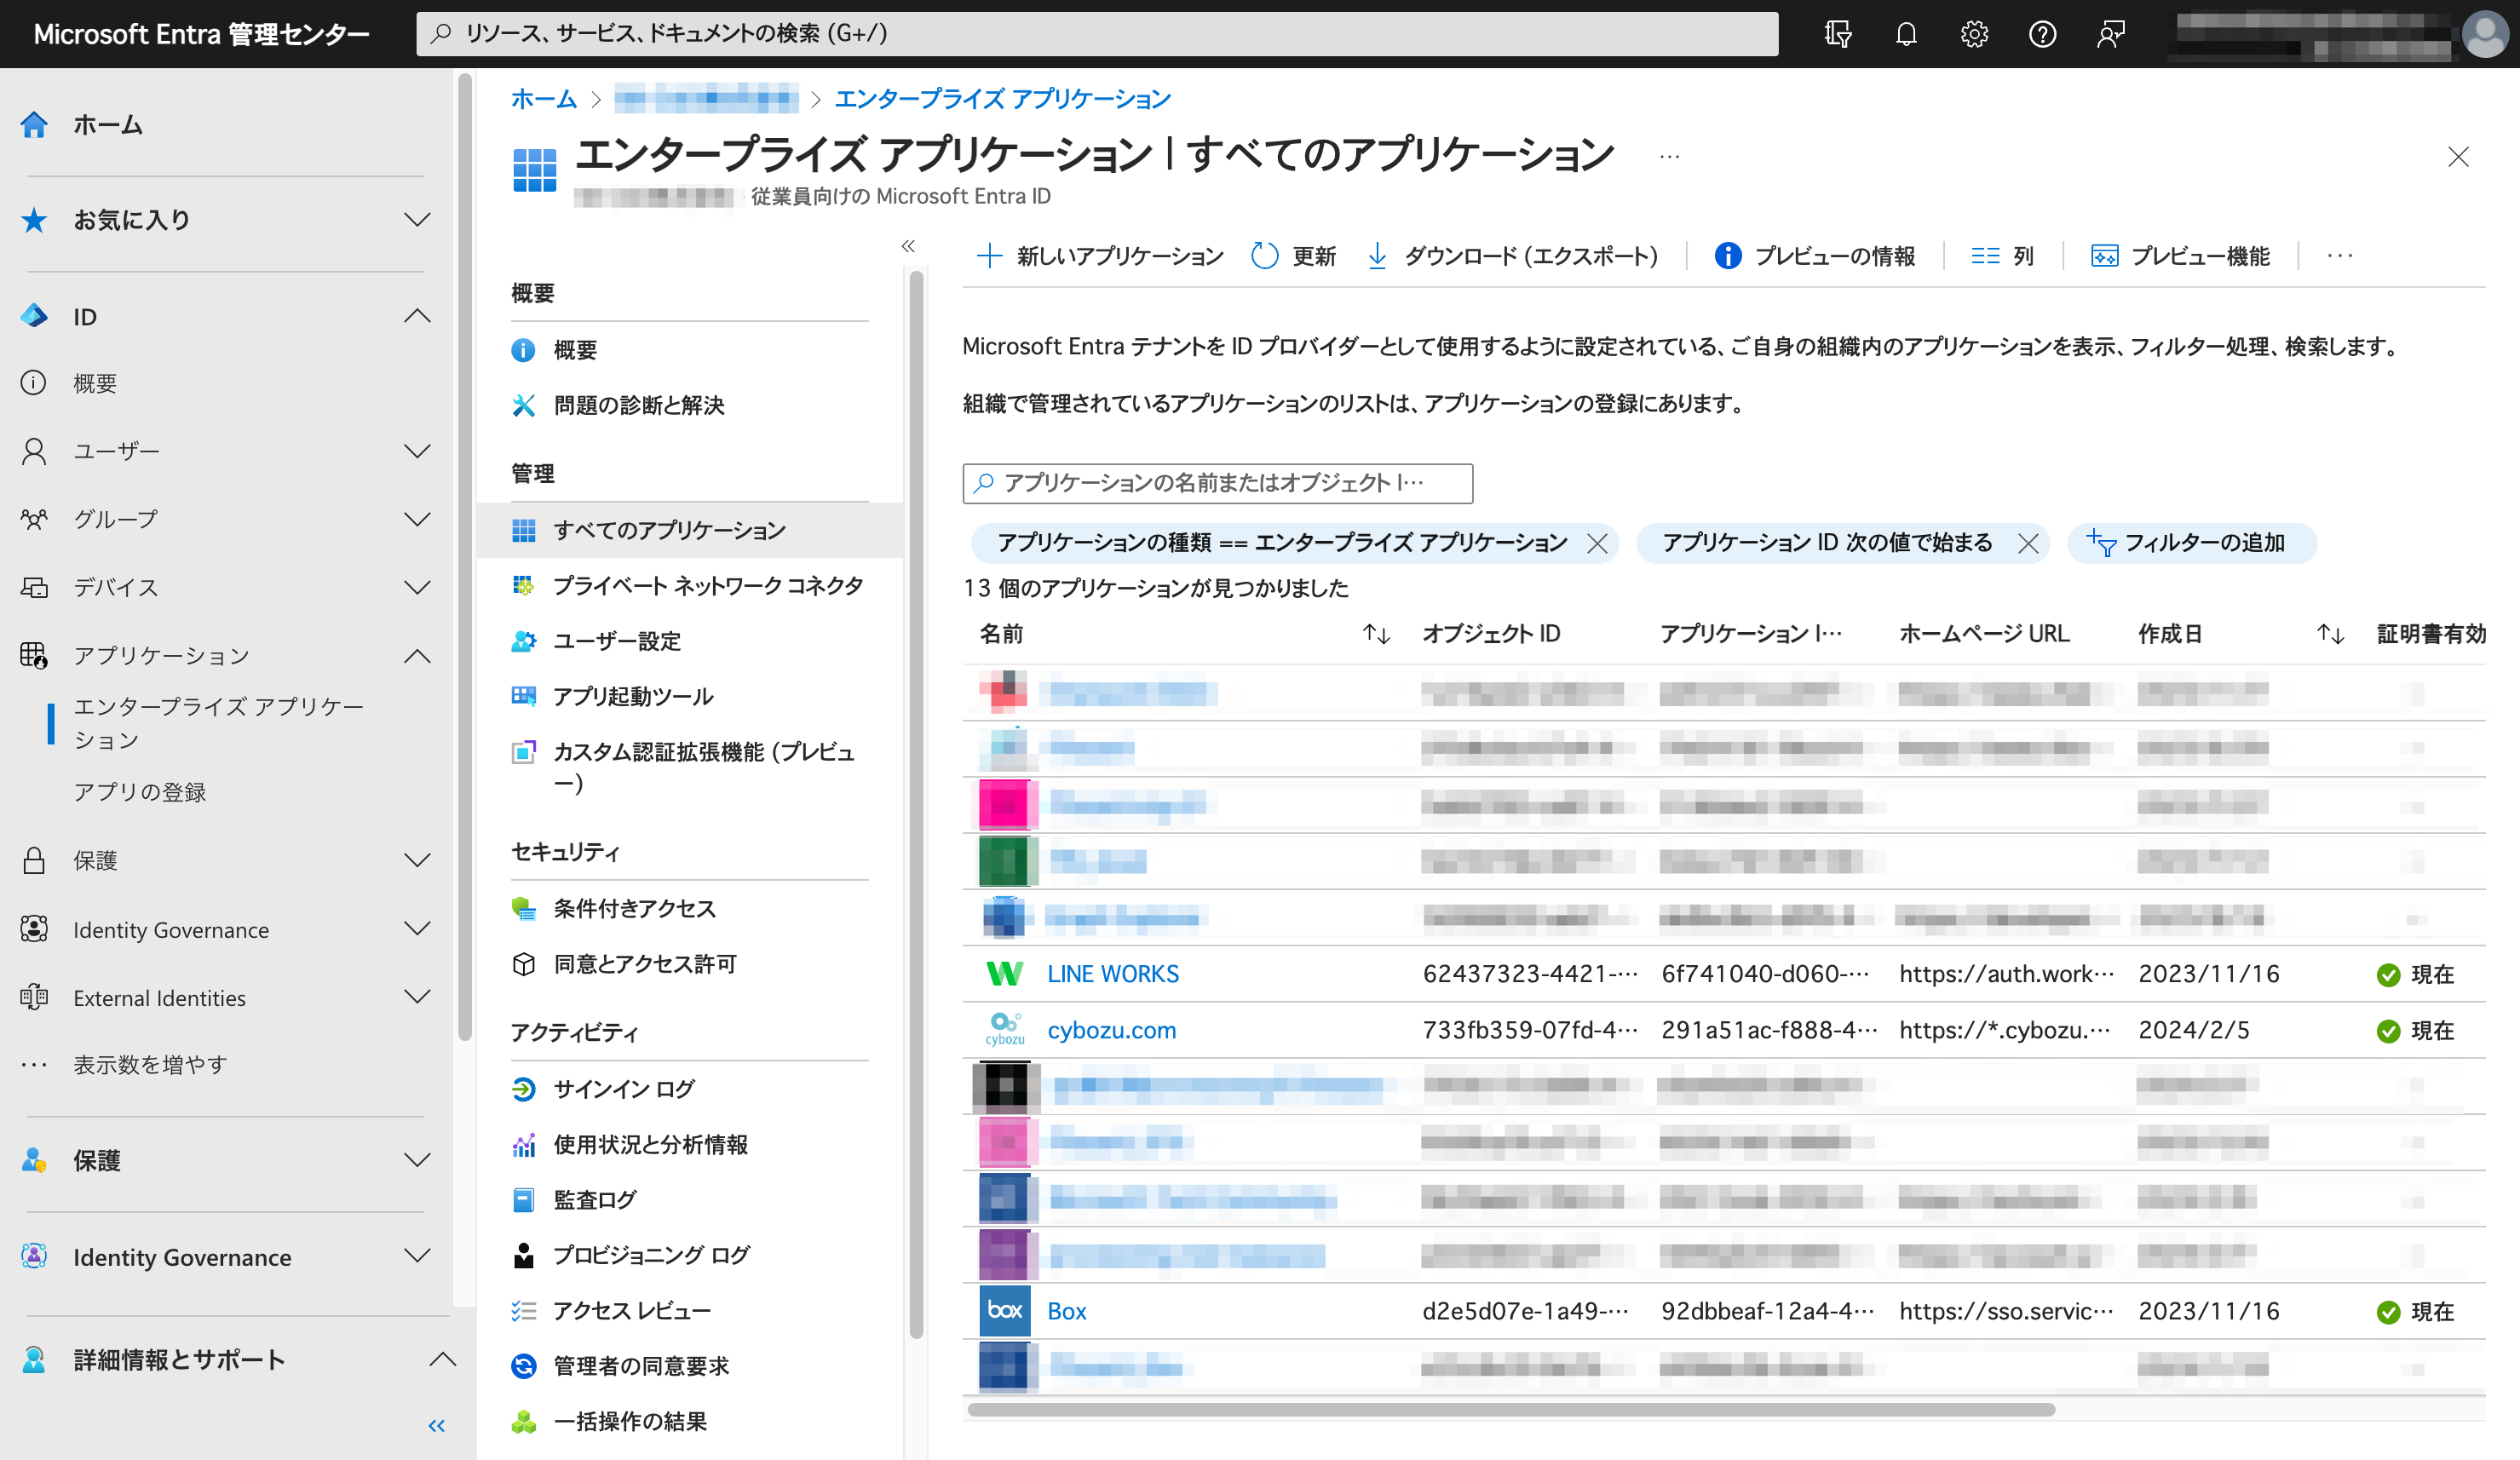2520x1460 pixels.
Task: Collapse the resource menu double-chevron
Action: point(908,246)
